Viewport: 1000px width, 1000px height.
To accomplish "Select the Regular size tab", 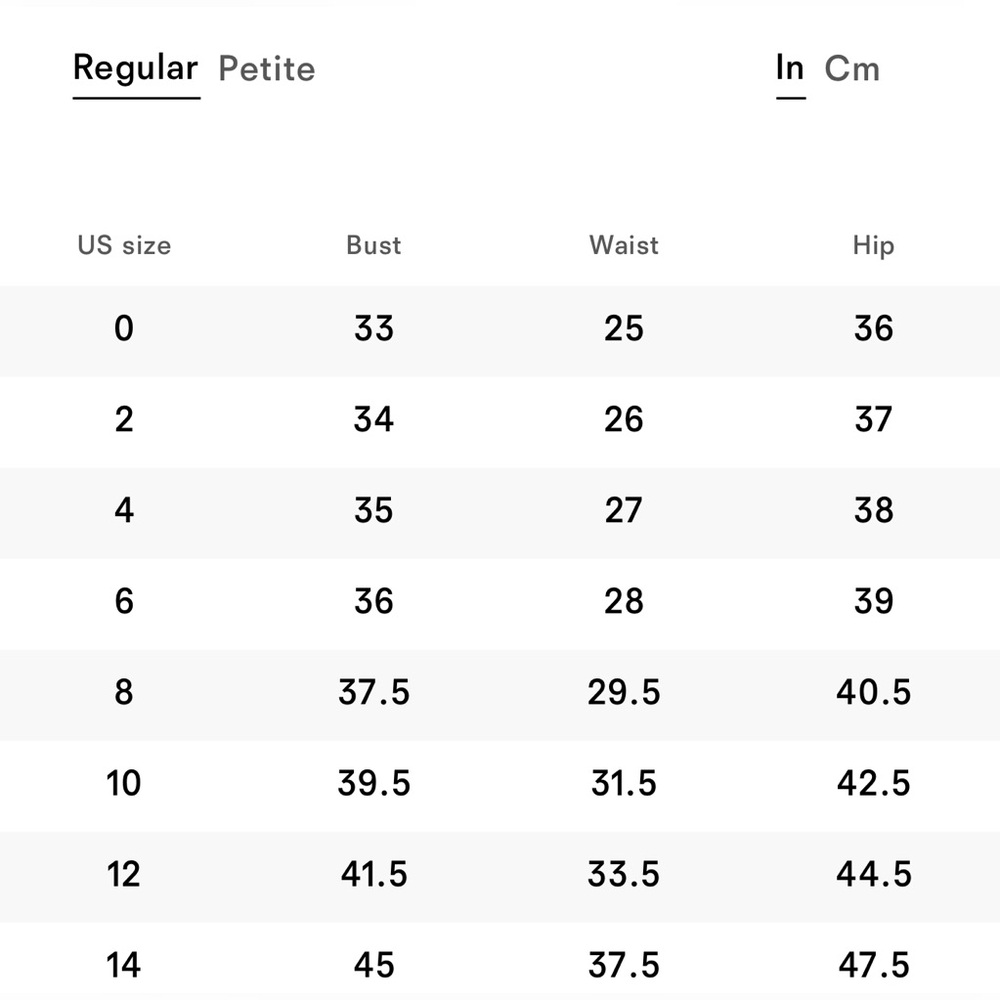I will pos(136,69).
